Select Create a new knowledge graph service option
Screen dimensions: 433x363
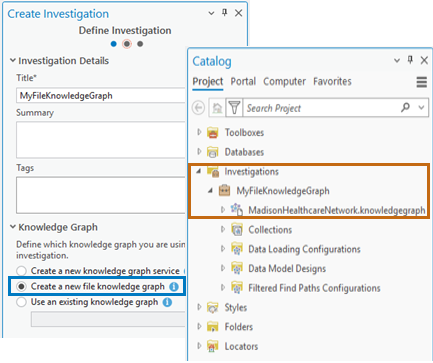click(21, 271)
